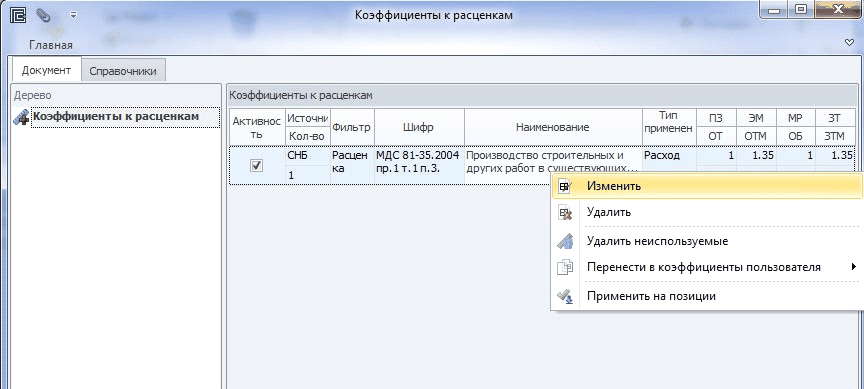This screenshot has width=864, height=389.
Task: Expand the Перенести в коэффициенты пользователя submenu arrow
Action: point(854,267)
